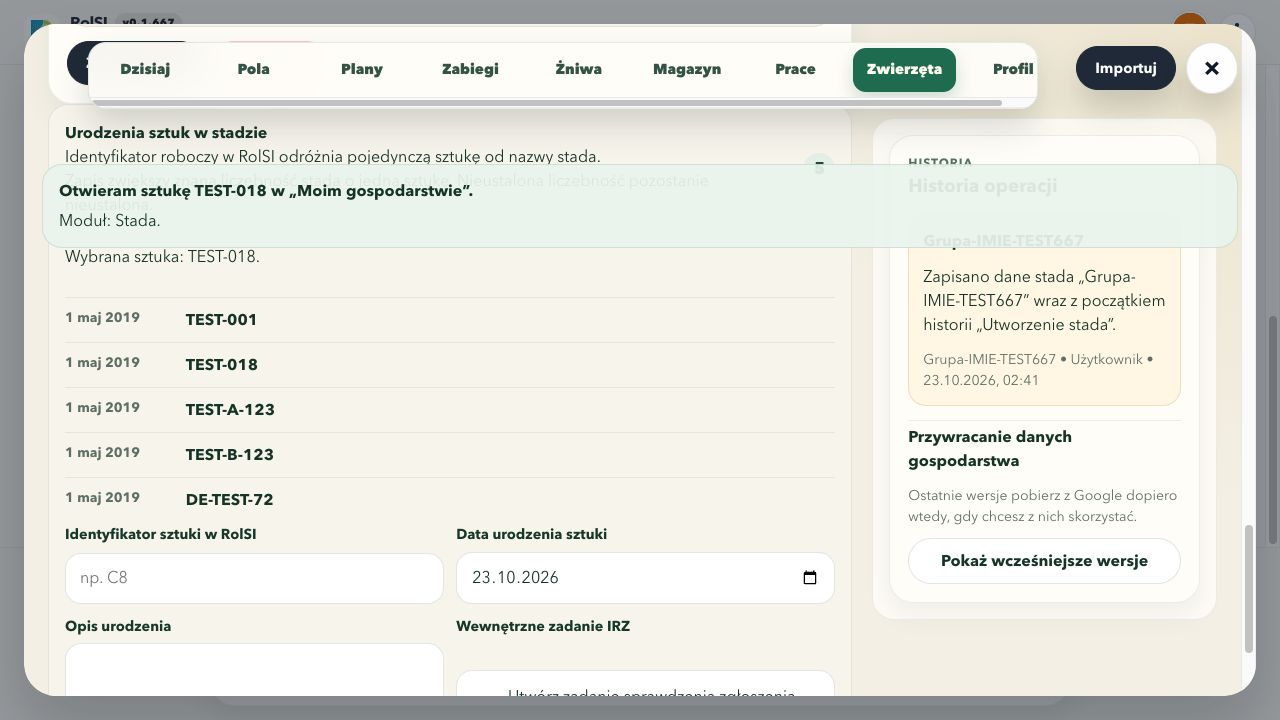Click the date 1 maj 2019 beside DE-TEST-72
The image size is (1280, 720).
pyautogui.click(x=103, y=498)
